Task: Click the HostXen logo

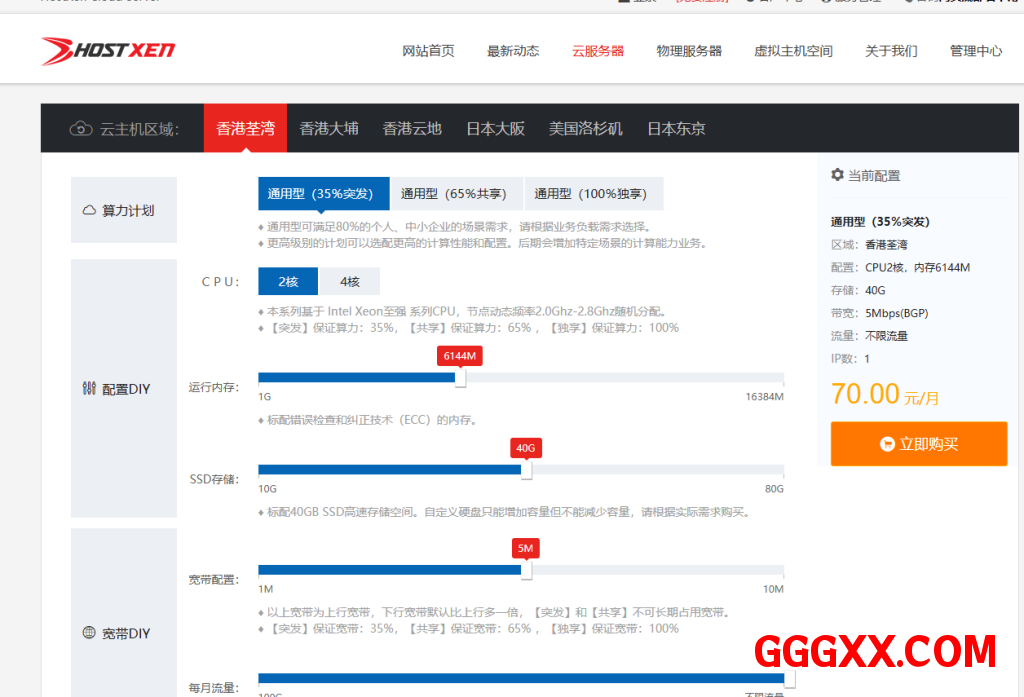Action: (x=108, y=51)
